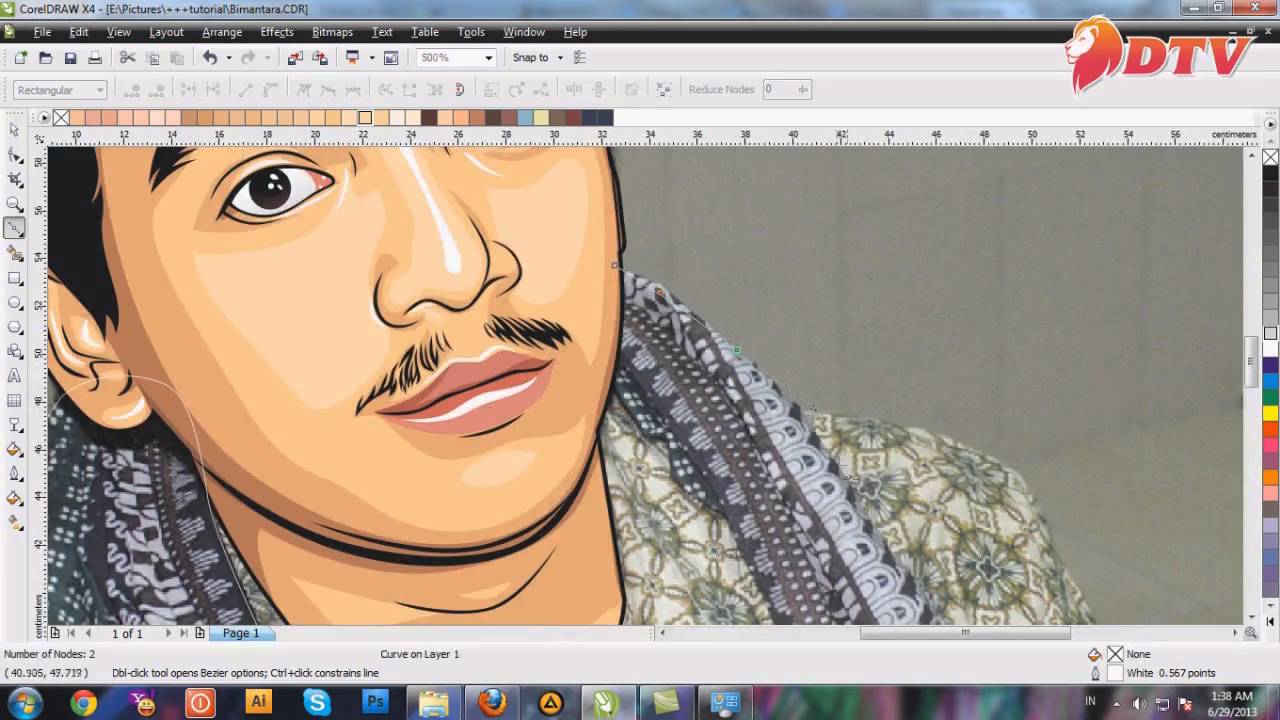Open Photoshop from the taskbar
Screen dimensions: 1280x720
(375, 703)
